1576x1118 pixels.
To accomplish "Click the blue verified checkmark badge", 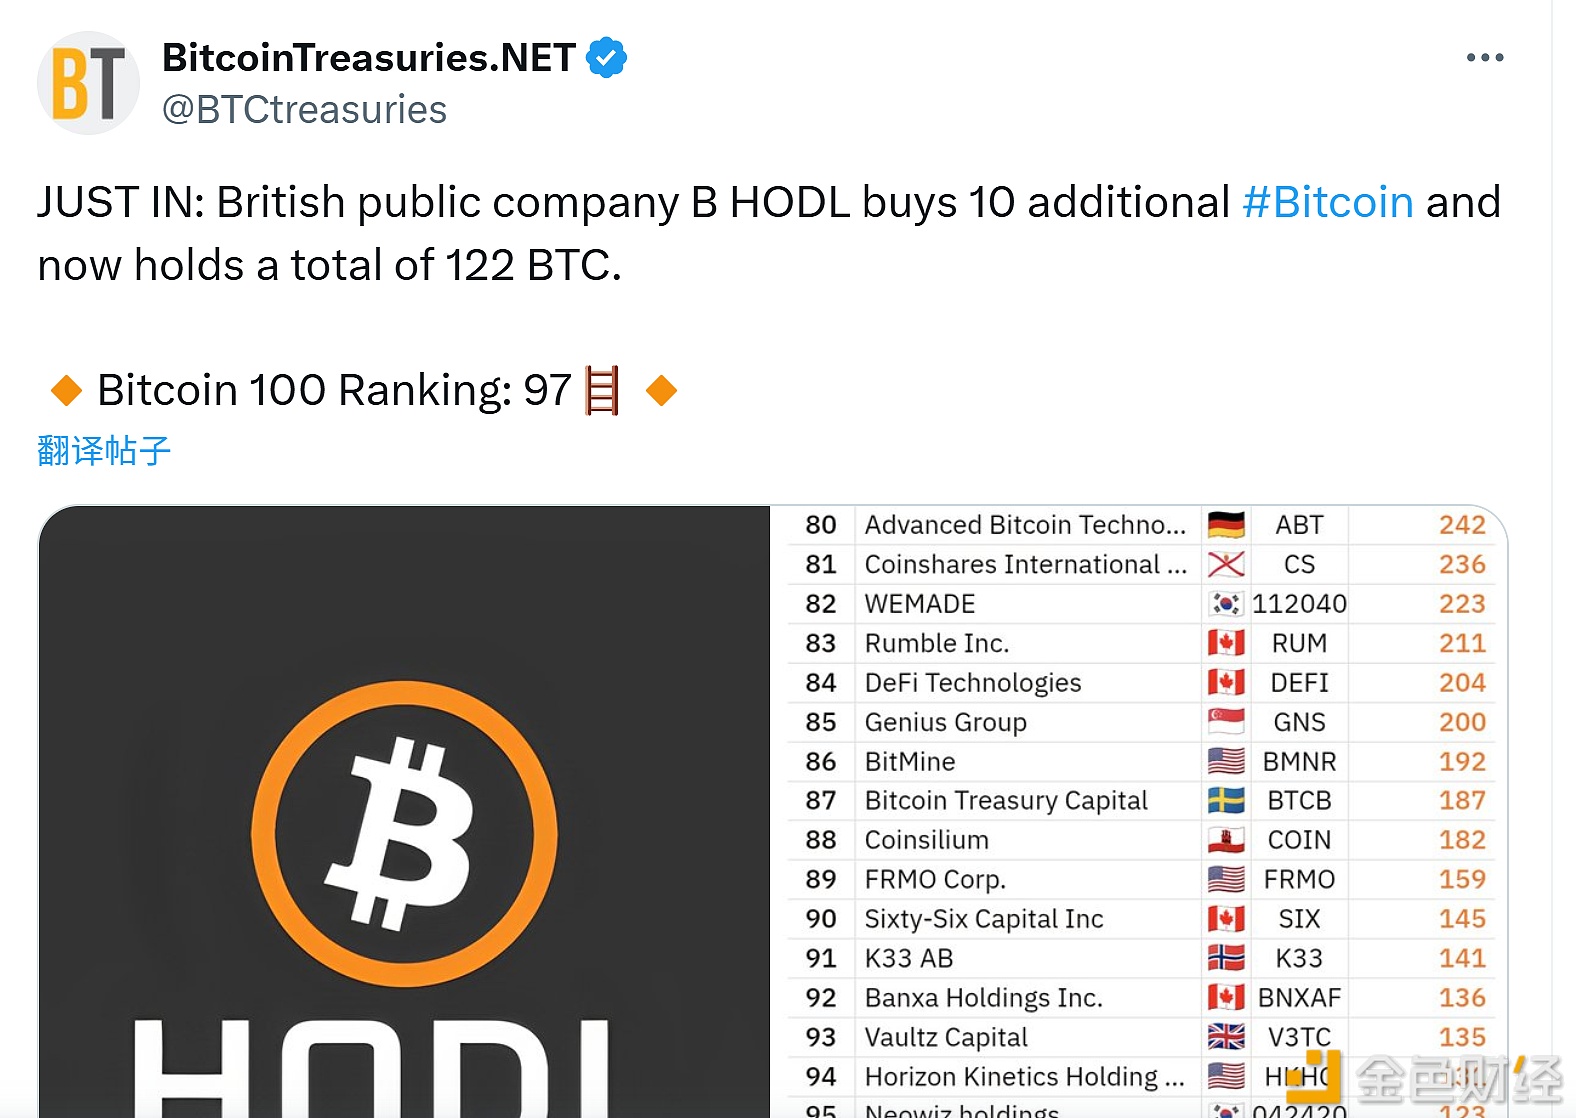I will pyautogui.click(x=606, y=58).
